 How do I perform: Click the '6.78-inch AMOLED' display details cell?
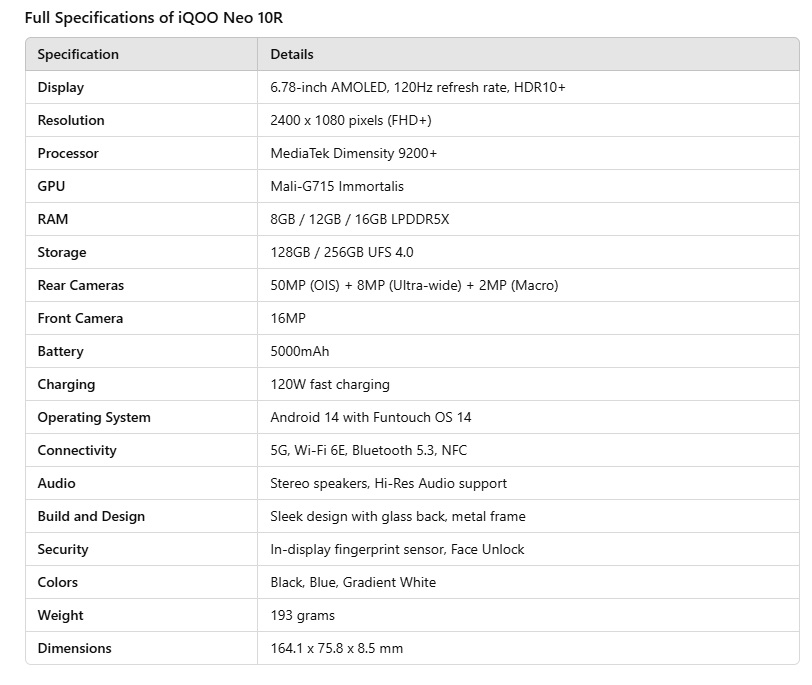pyautogui.click(x=418, y=87)
